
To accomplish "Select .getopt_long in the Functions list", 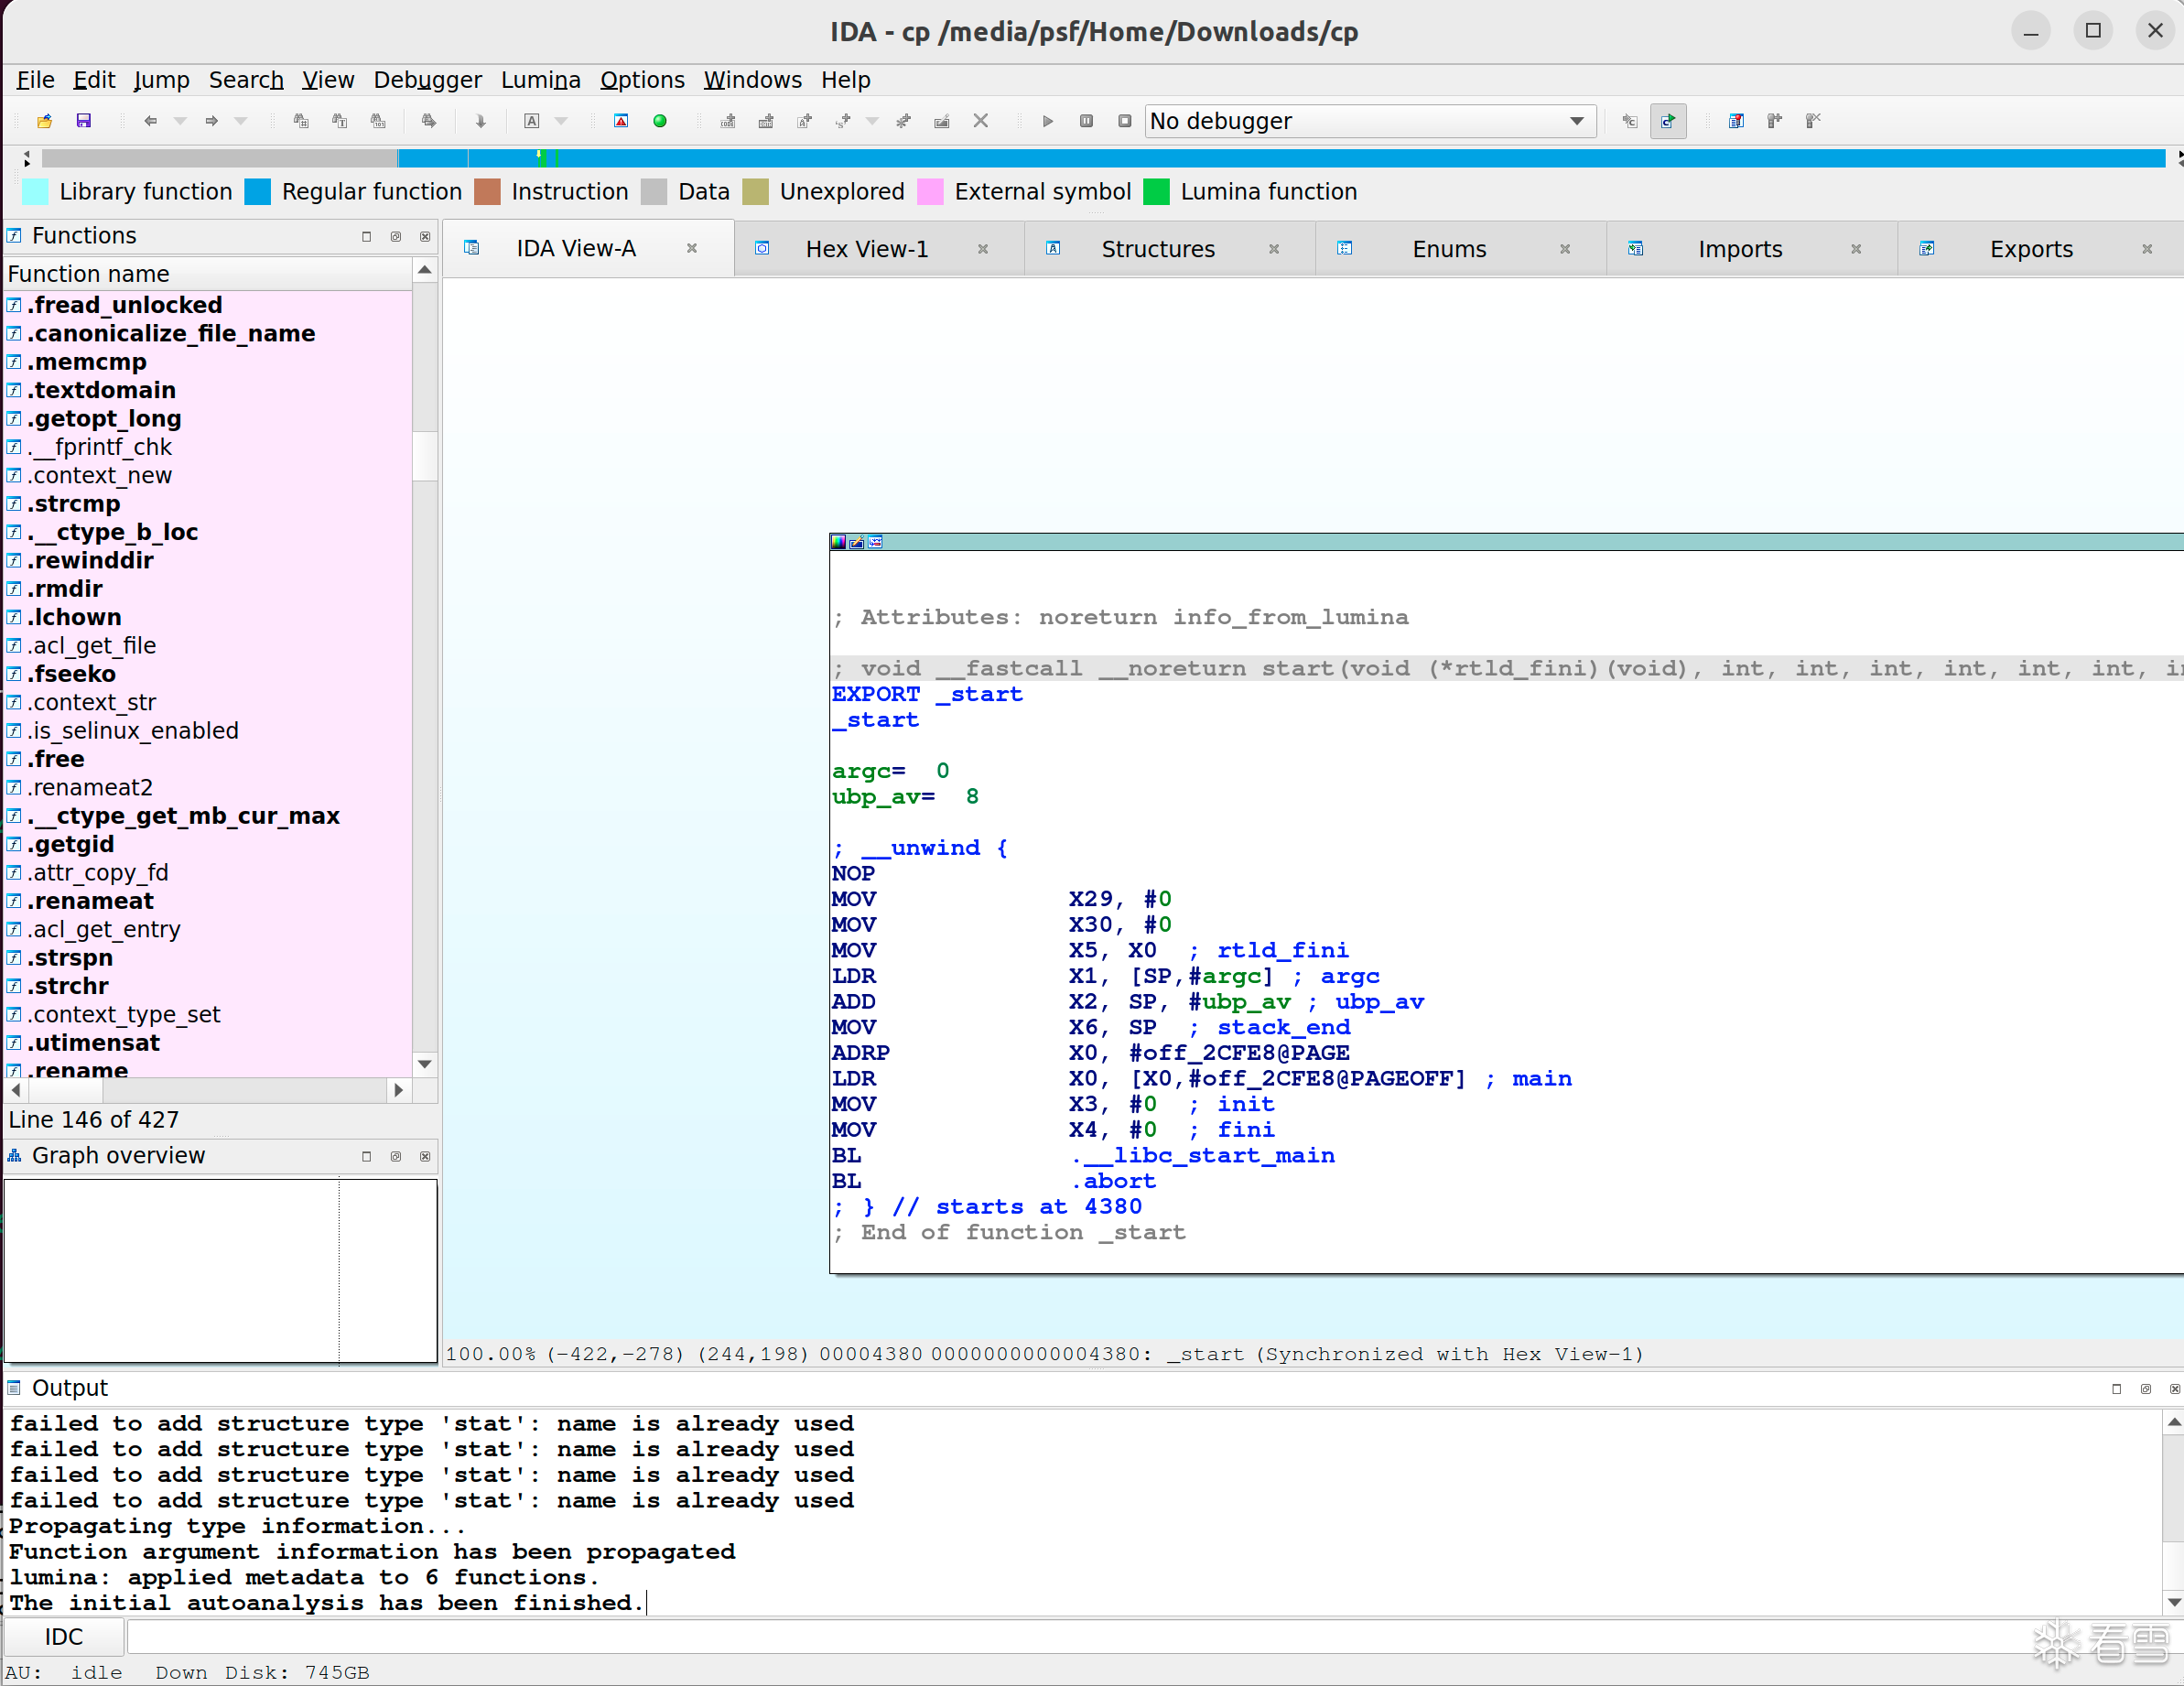I will (x=104, y=418).
